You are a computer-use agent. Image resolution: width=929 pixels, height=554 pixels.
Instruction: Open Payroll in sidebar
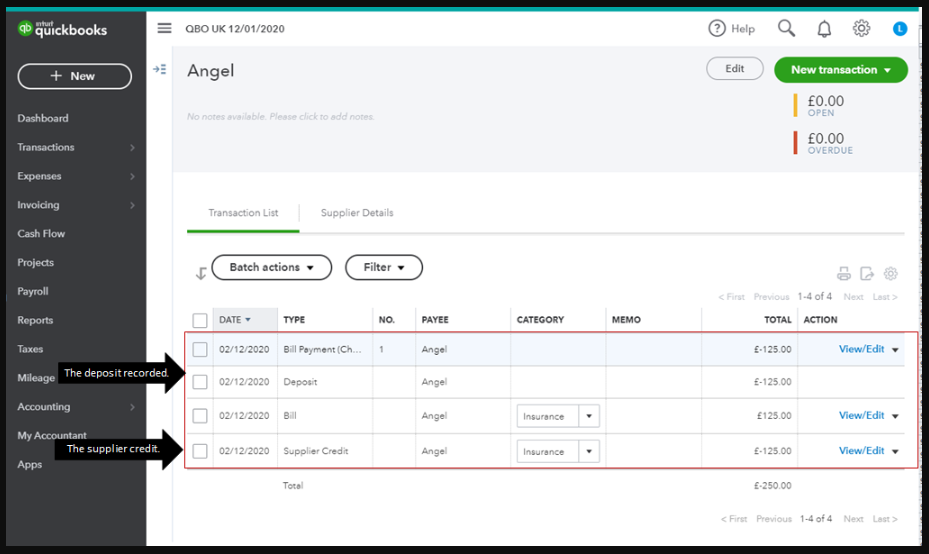tap(33, 291)
